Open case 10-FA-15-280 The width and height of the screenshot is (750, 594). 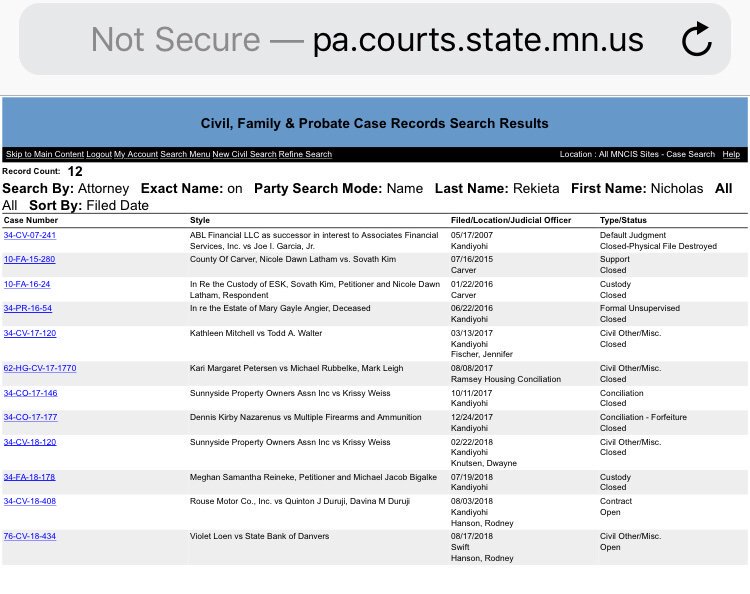click(x=30, y=259)
